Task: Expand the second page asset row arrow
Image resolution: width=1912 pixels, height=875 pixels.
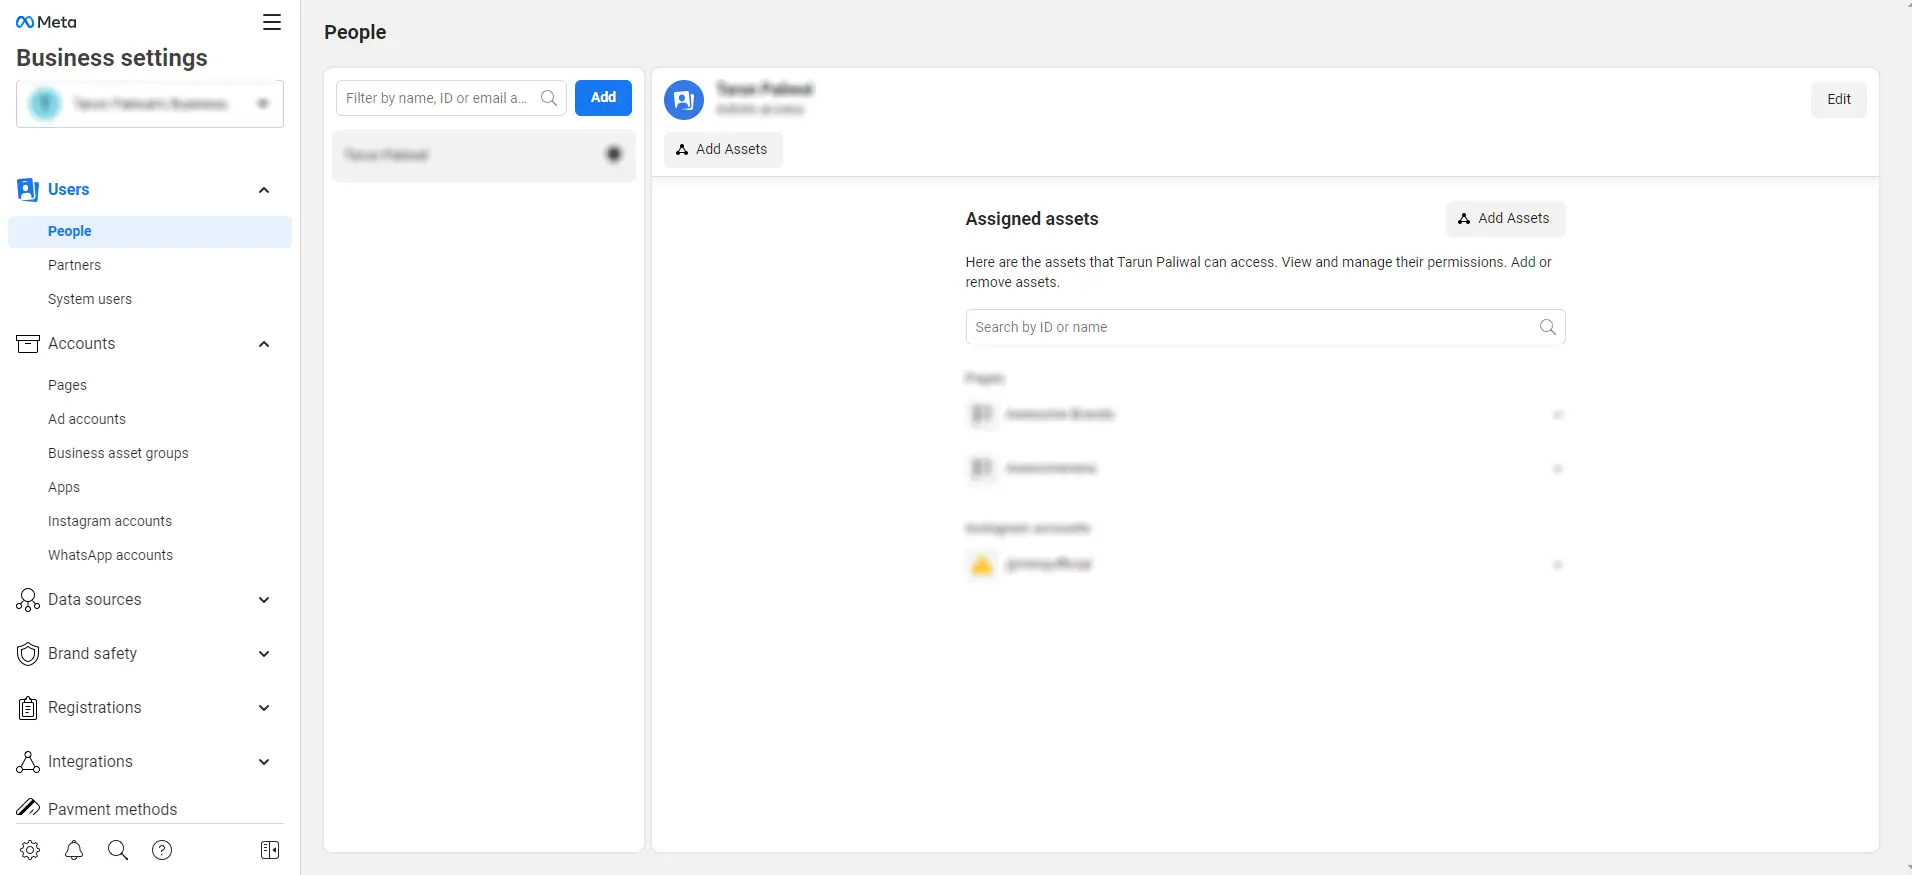Action: click(1557, 469)
